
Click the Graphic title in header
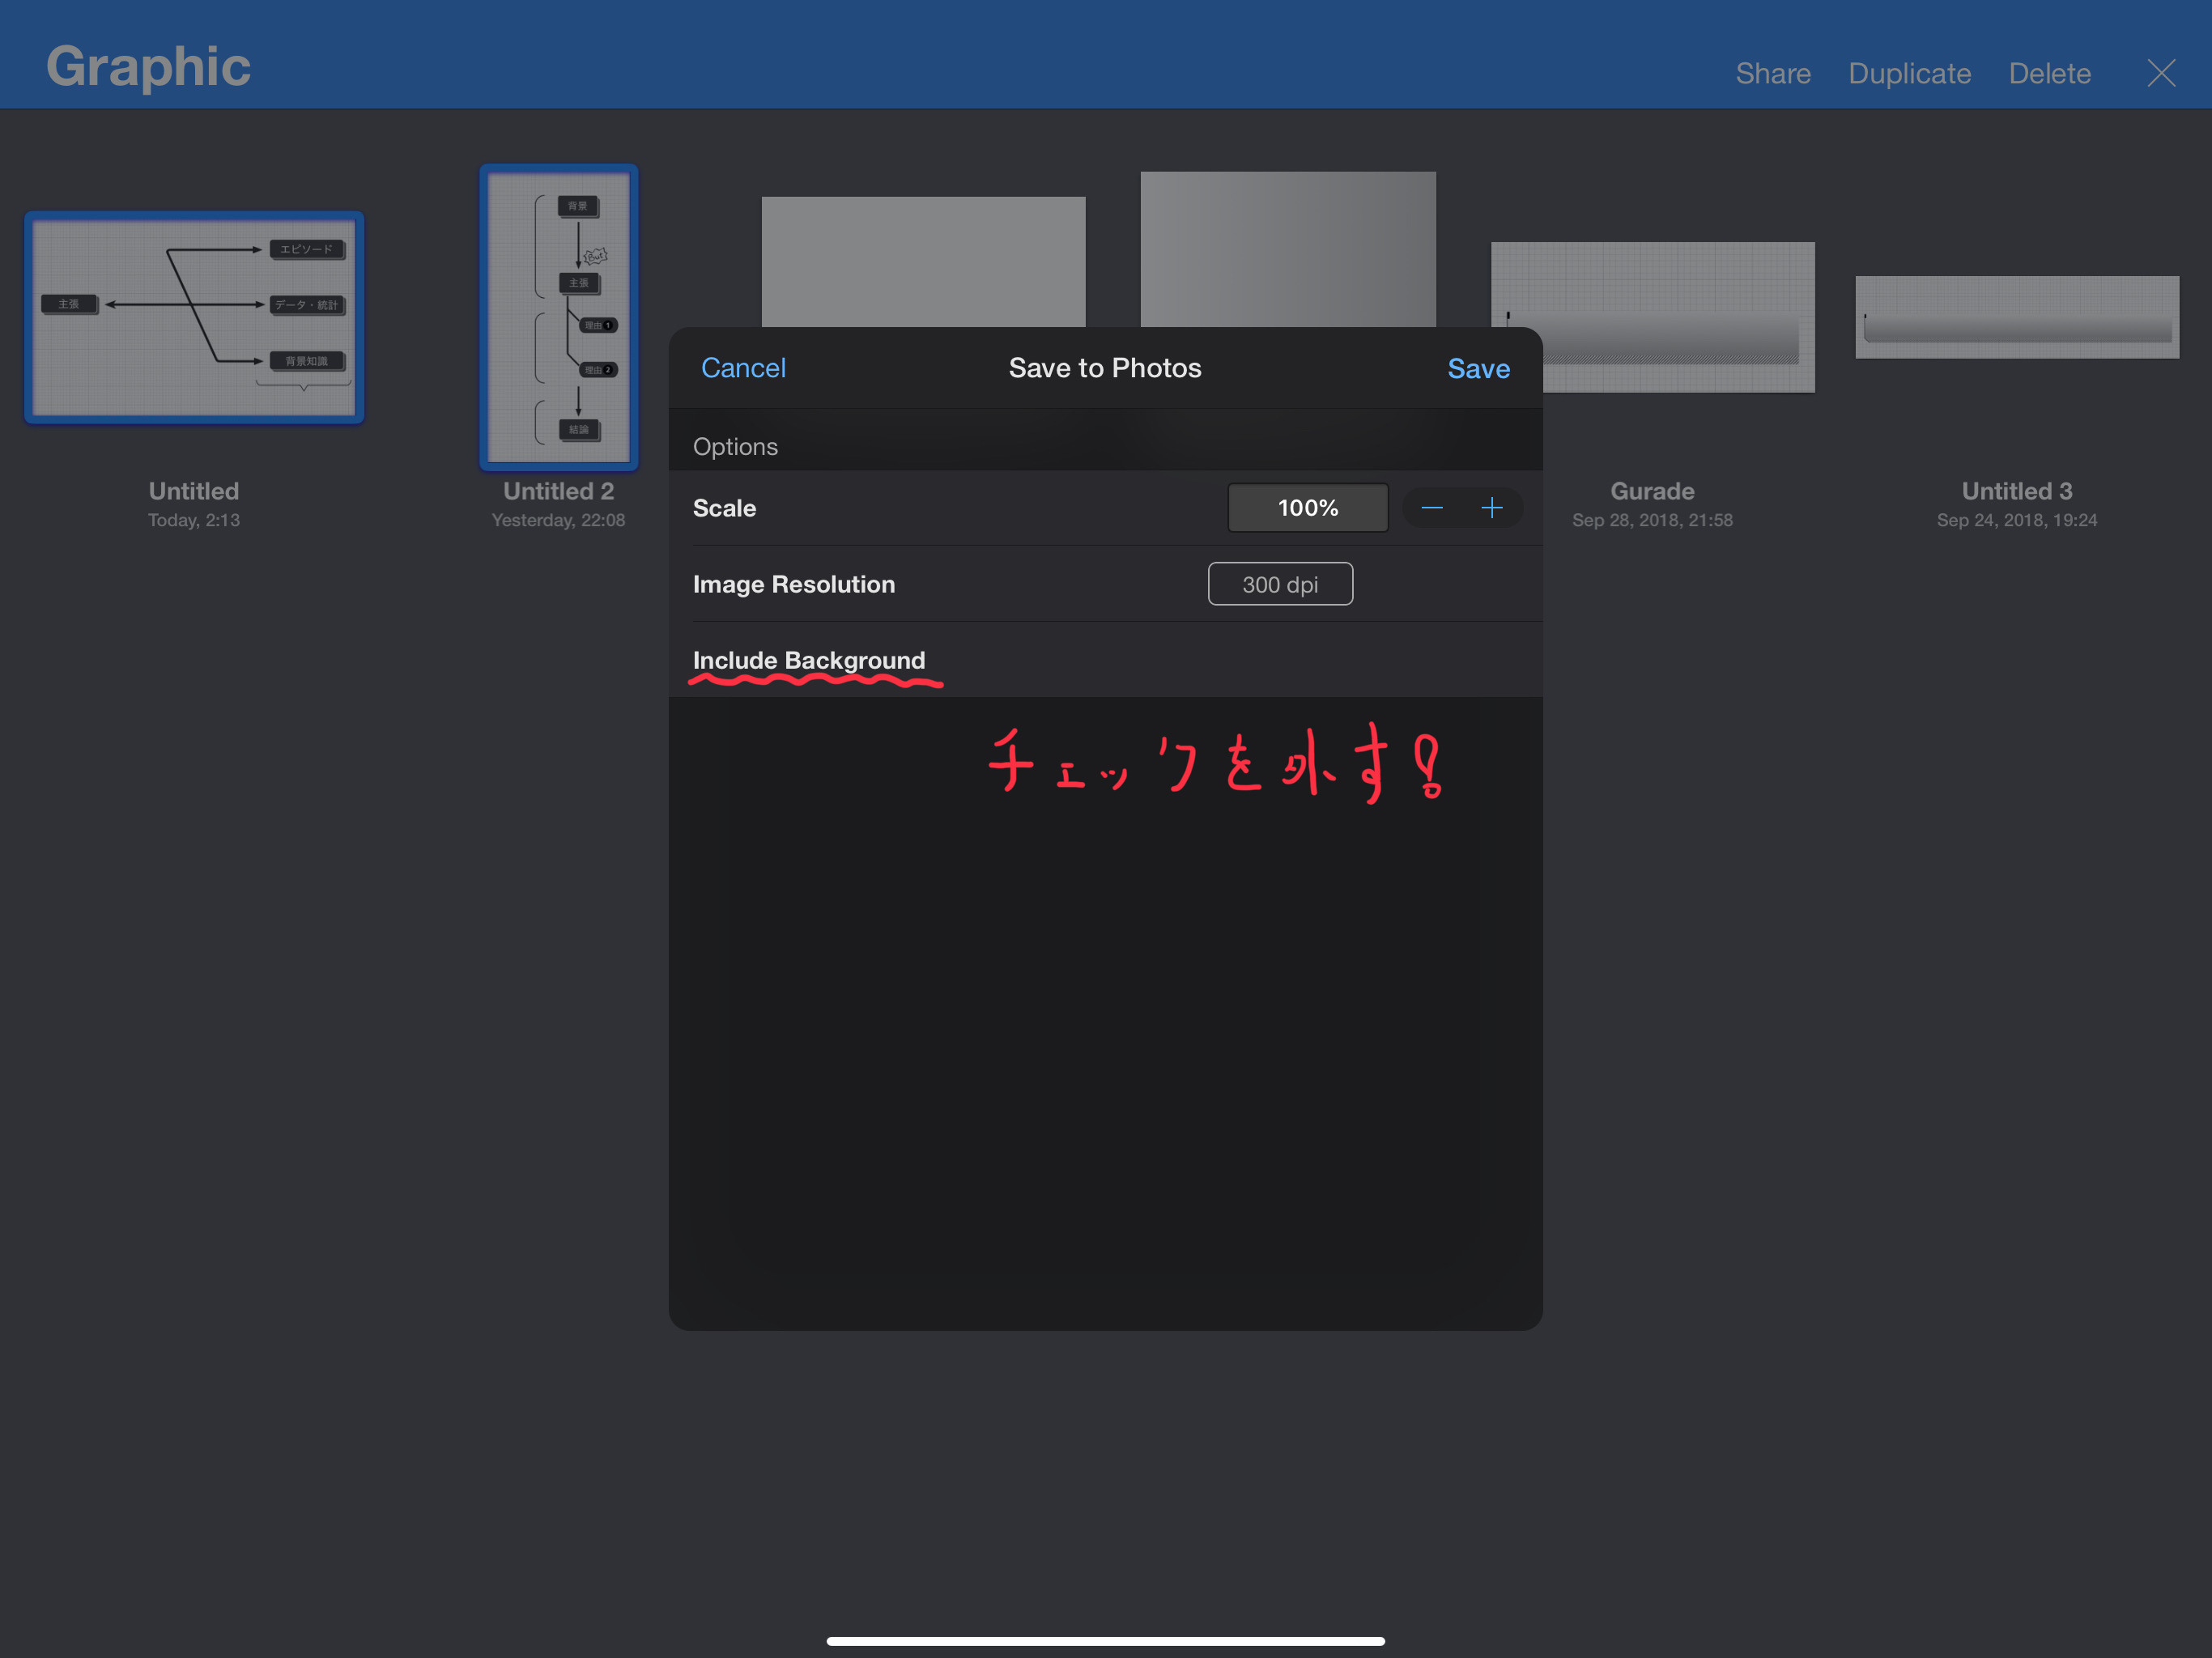coord(148,67)
